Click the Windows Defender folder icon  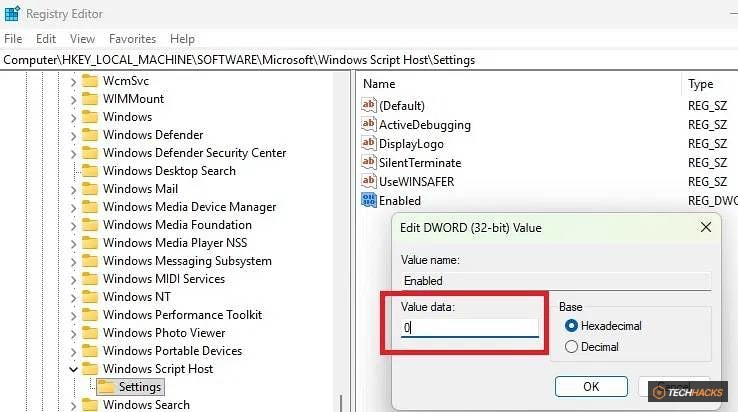pos(89,135)
